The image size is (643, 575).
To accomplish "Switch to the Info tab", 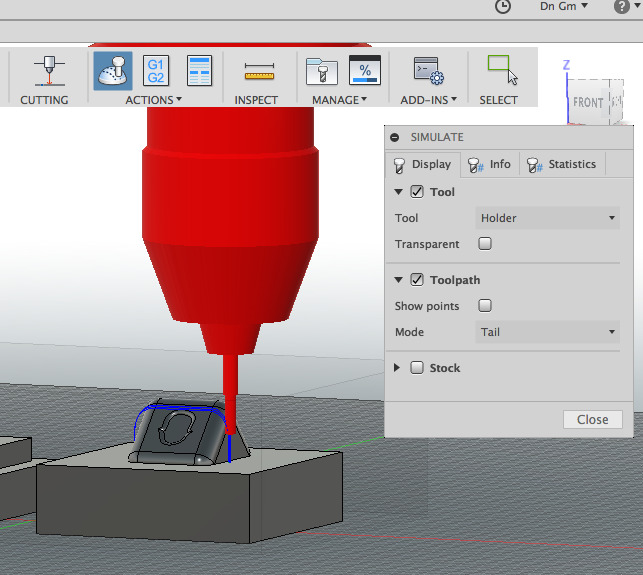I will point(490,164).
